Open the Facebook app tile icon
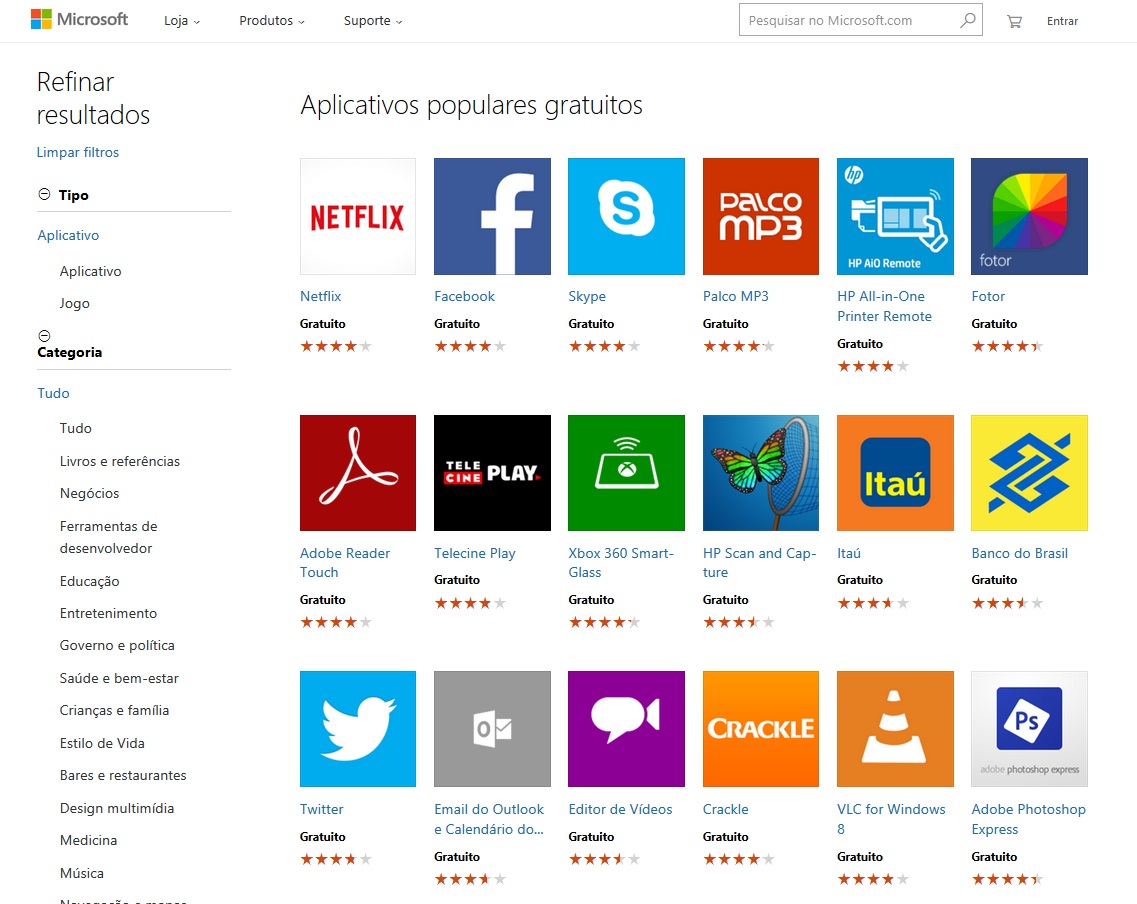1137x904 pixels. pos(492,217)
